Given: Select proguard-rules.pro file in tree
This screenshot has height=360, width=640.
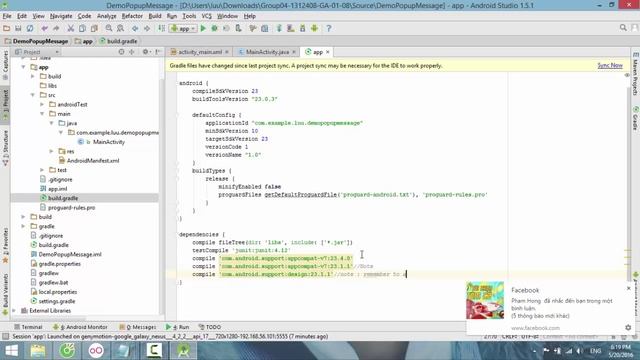Looking at the screenshot, I should (x=71, y=207).
